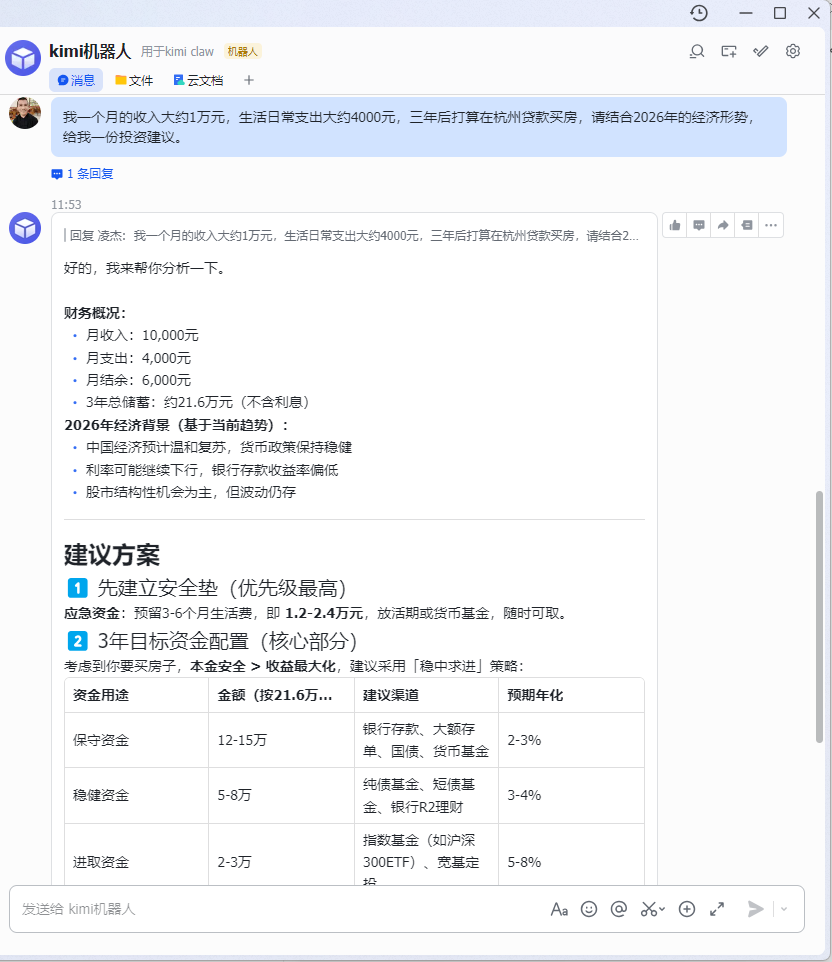This screenshot has height=962, width=832.
Task: Click the 月结余：6,000元 bullet
Action: [138, 380]
